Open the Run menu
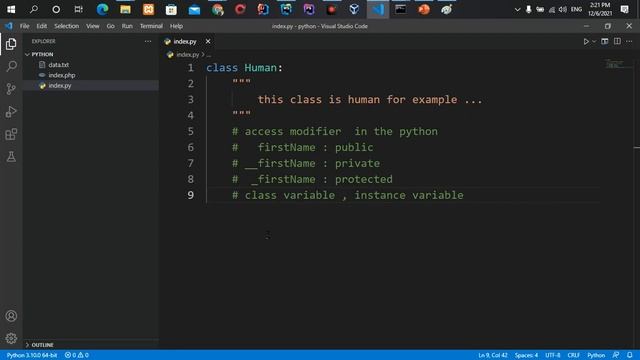The width and height of the screenshot is (640, 360). coord(127,26)
